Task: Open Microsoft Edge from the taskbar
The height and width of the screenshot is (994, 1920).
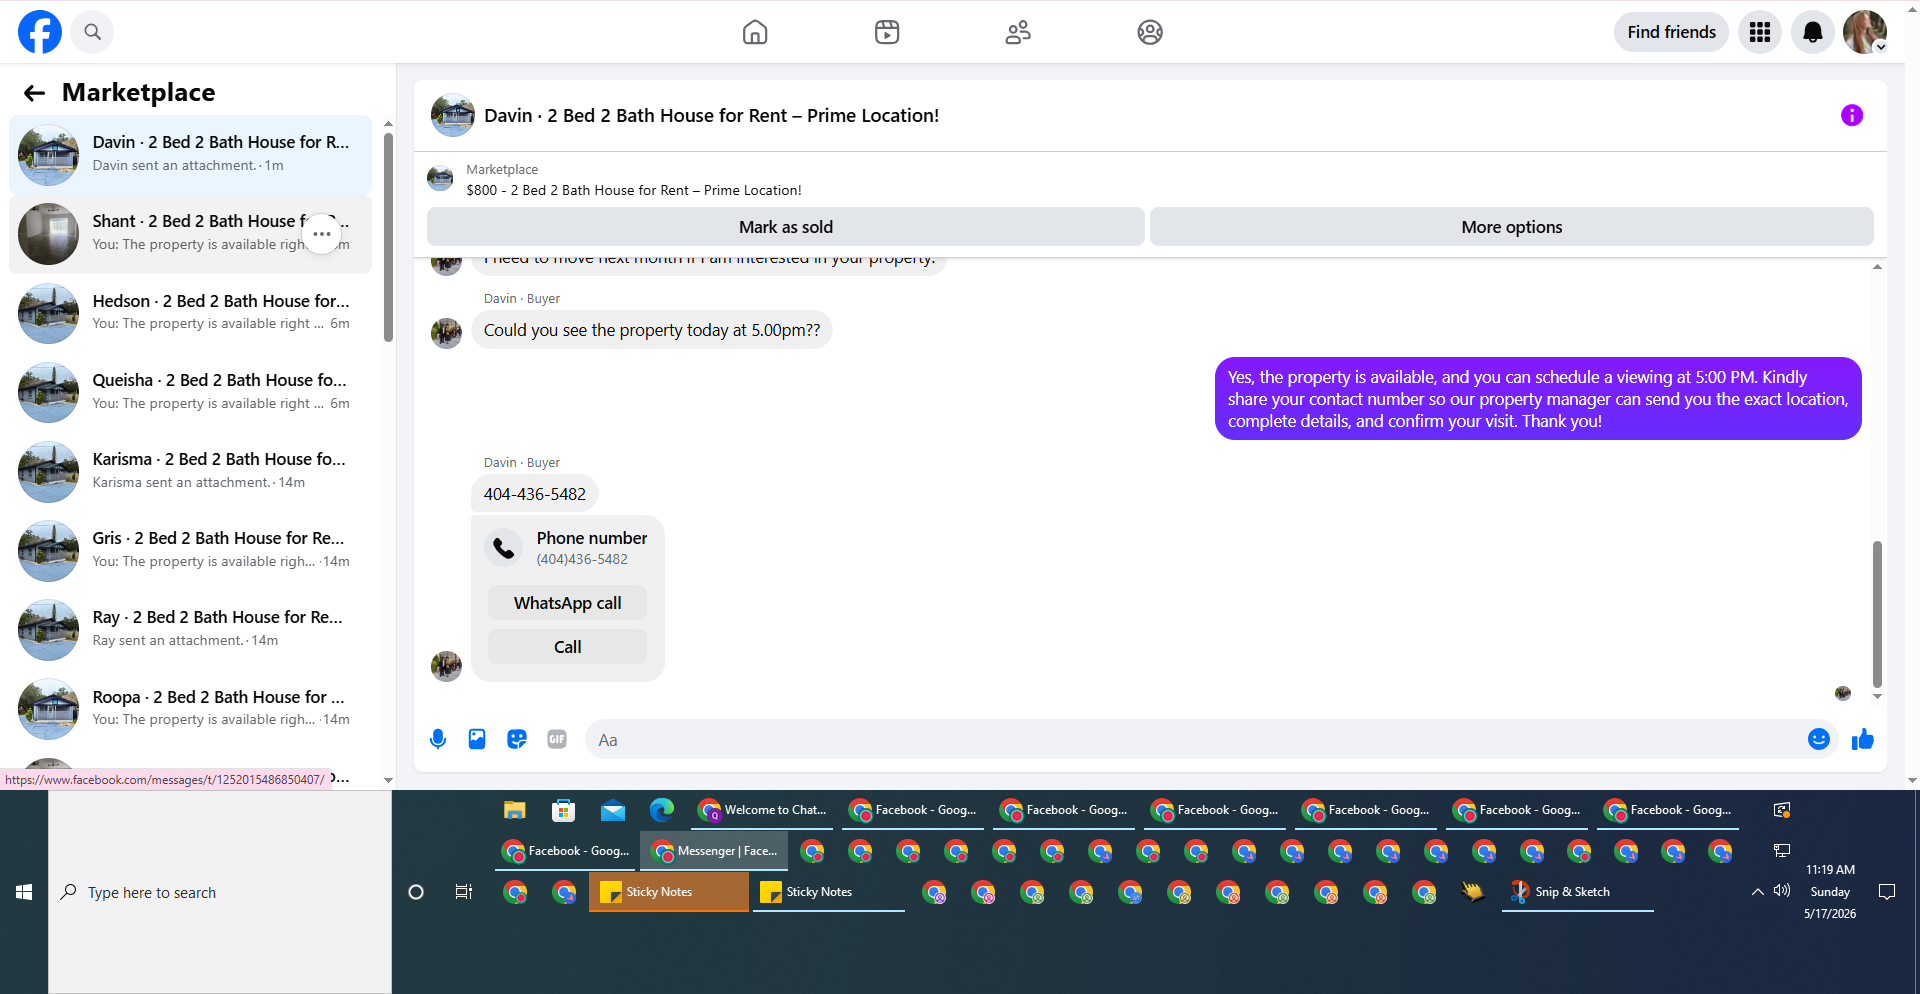Action: point(662,810)
